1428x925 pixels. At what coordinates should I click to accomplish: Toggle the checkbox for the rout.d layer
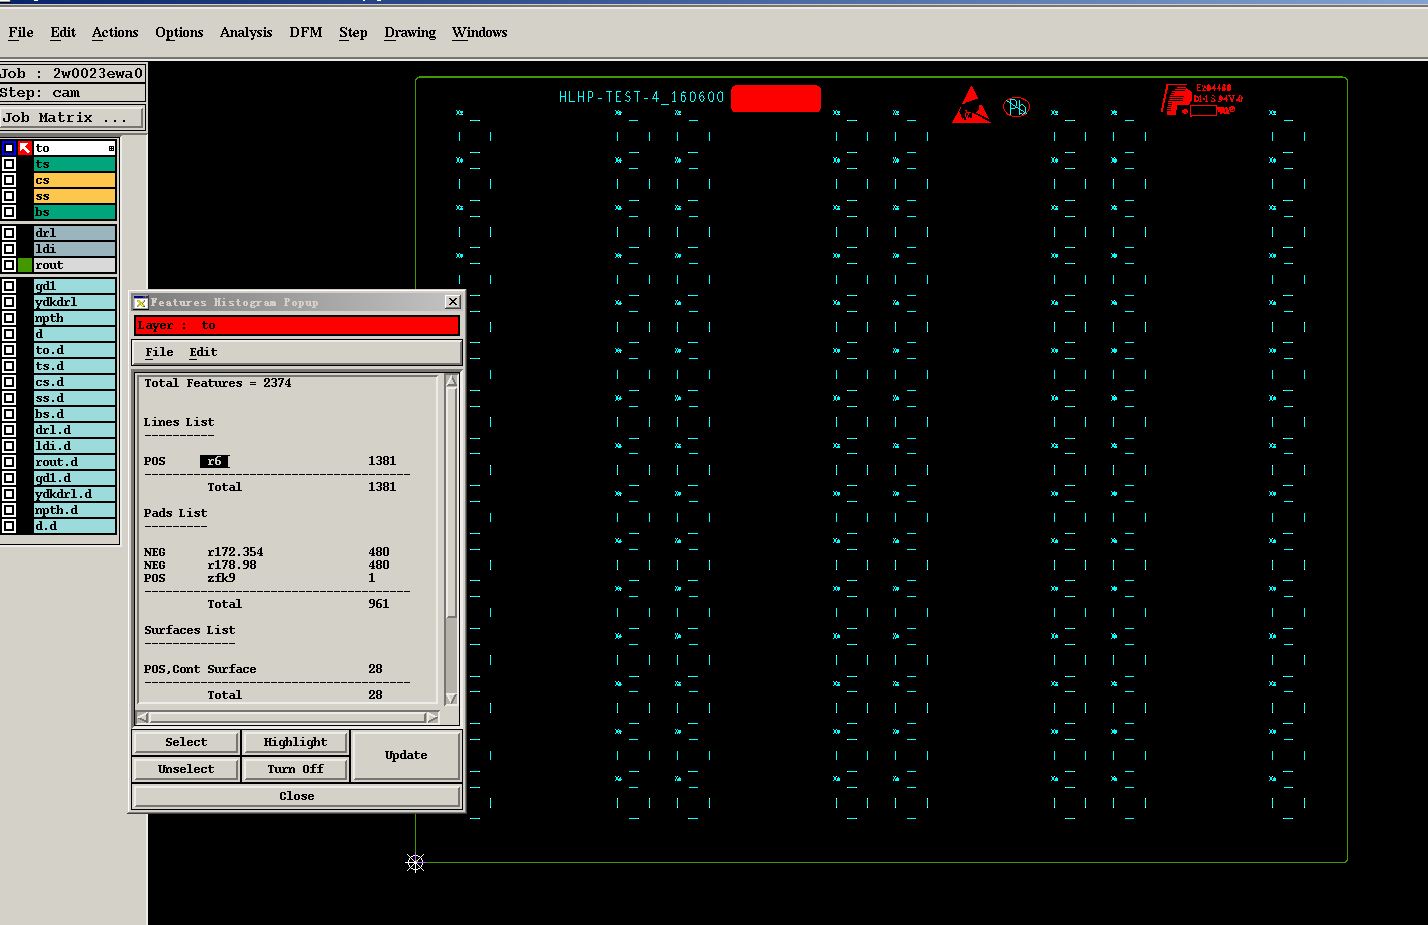tap(9, 462)
